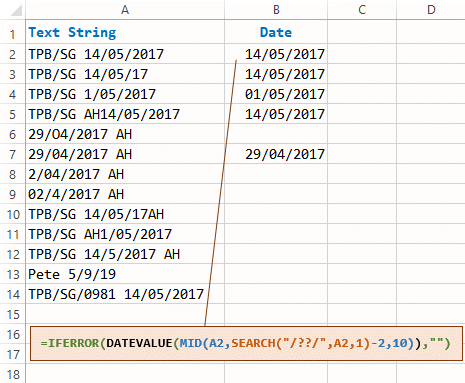This screenshot has width=465, height=383.
Task: Select cell 'Pete 5/9/19'
Action: [125, 274]
